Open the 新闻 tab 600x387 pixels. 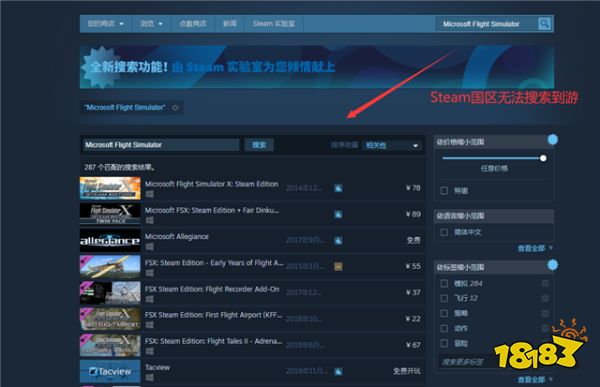coord(230,24)
